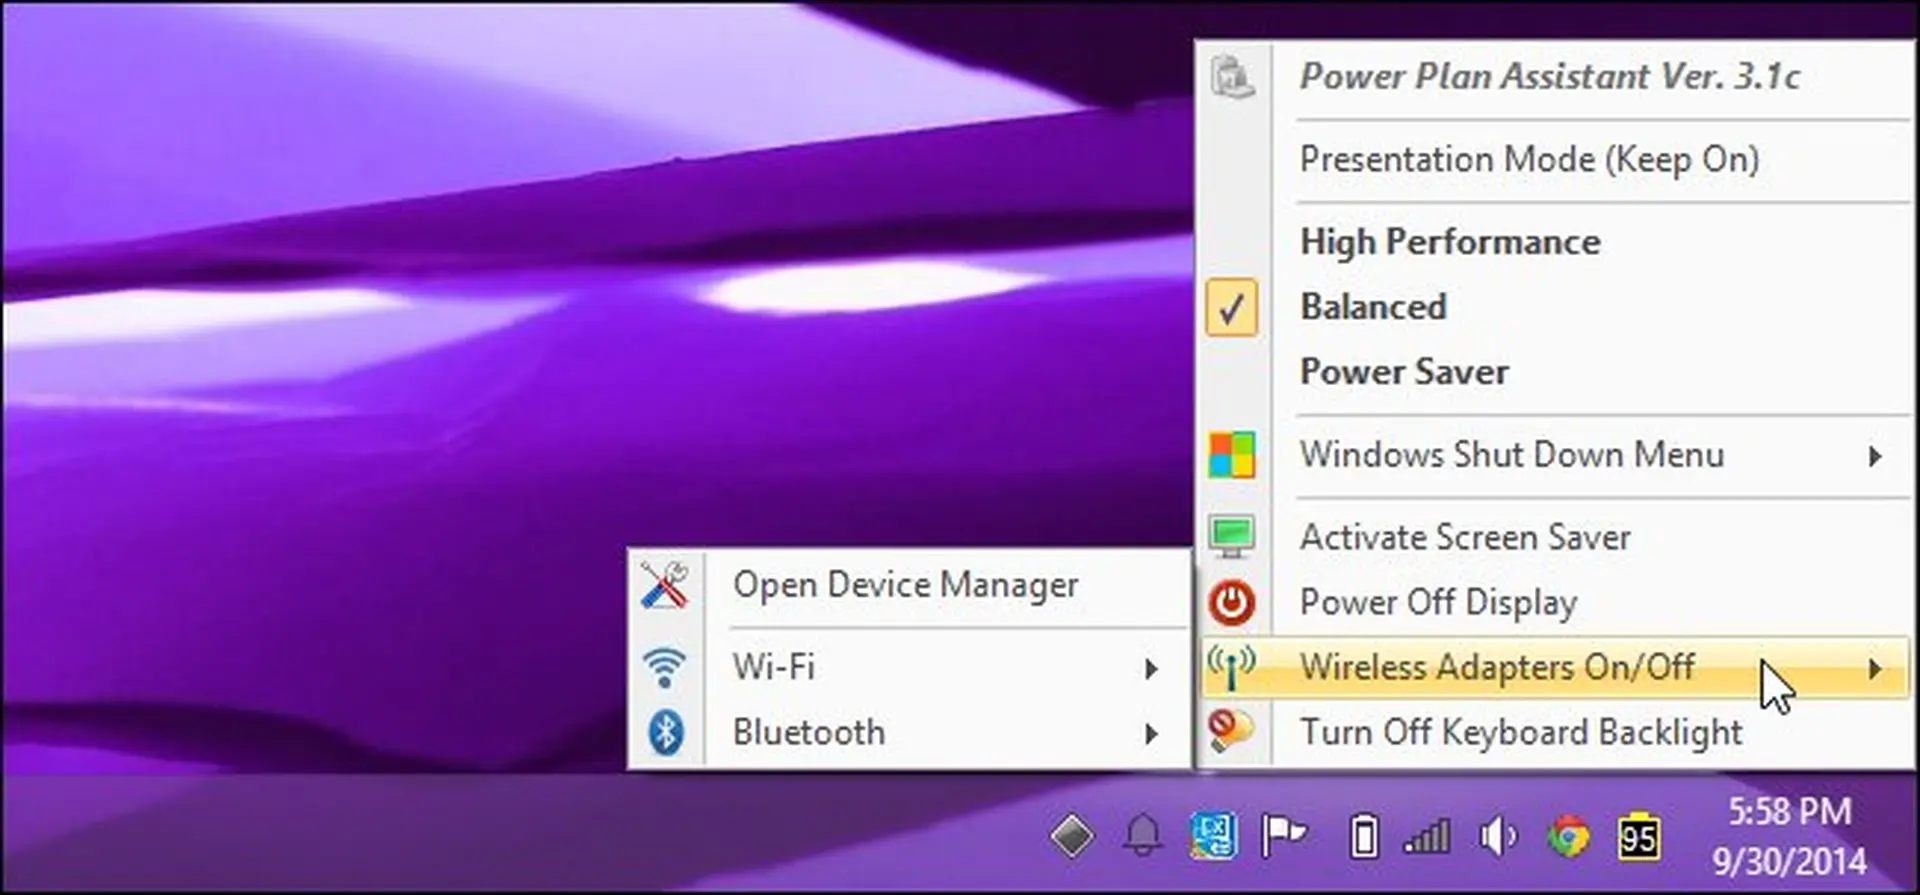Viewport: 1920px width, 895px height.
Task: Select the checked Balanced power plan
Action: [x=1373, y=307]
